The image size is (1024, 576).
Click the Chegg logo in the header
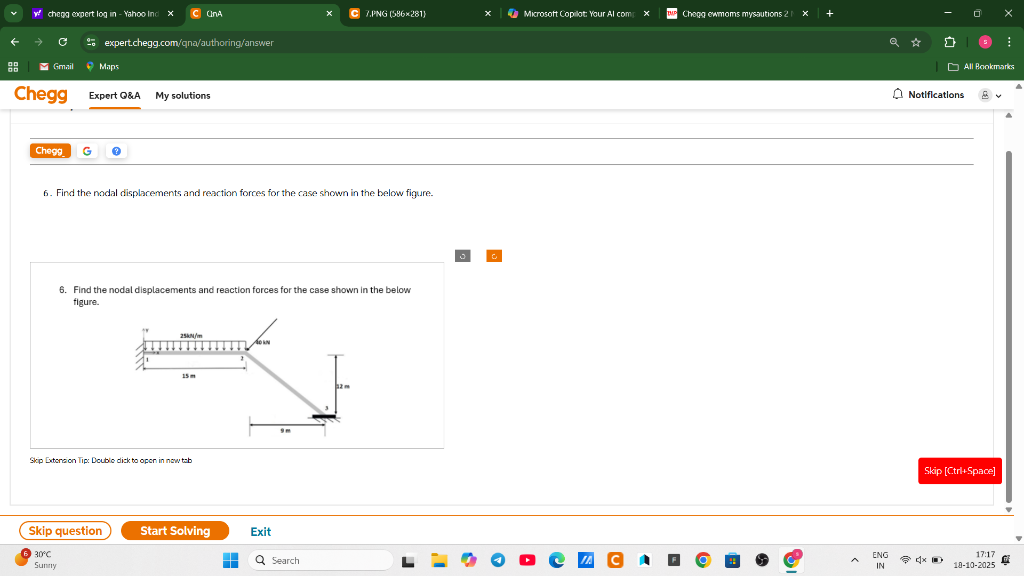[40, 95]
